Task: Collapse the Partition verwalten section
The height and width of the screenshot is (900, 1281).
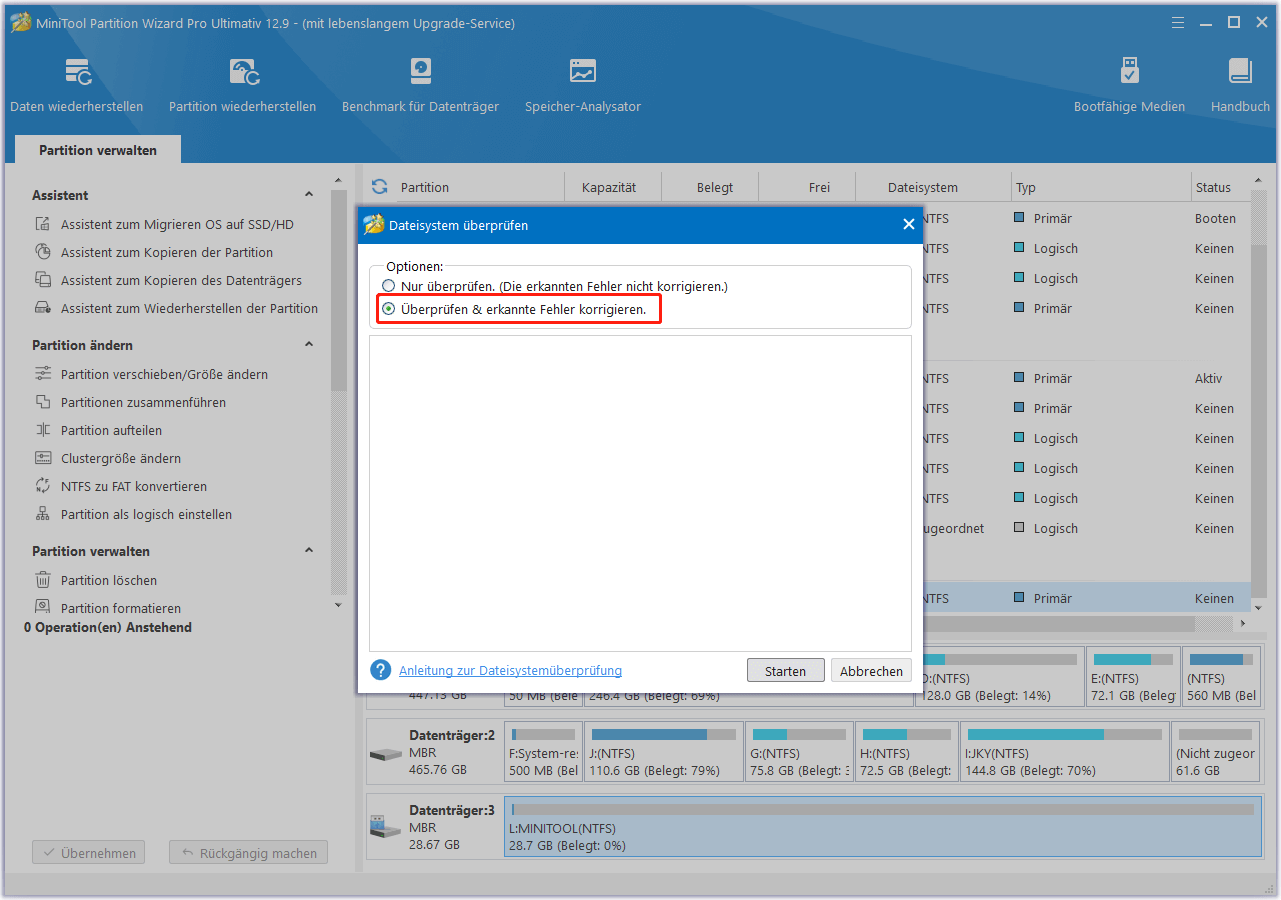Action: tap(309, 551)
